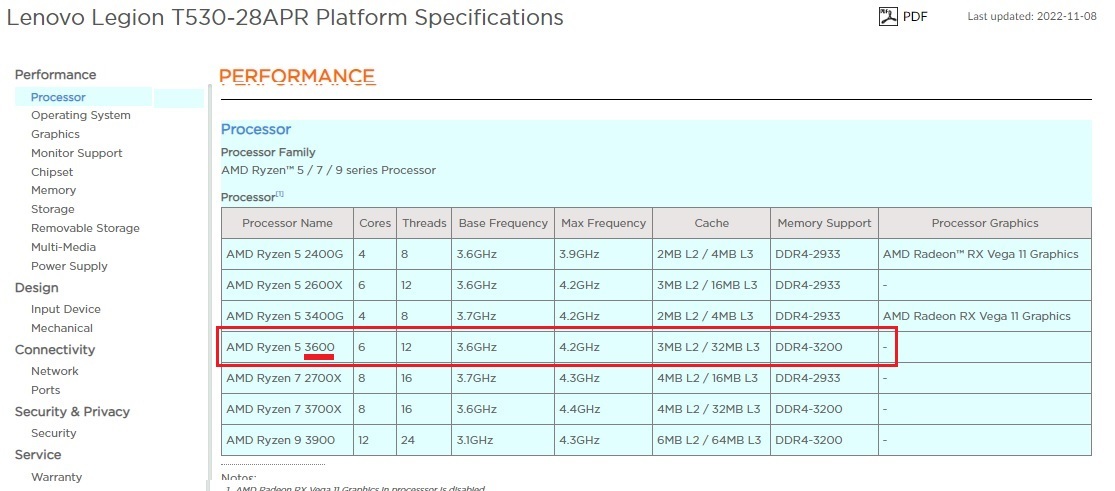The height and width of the screenshot is (491, 1115).
Task: Click the 24 threads cell
Action: click(424, 440)
